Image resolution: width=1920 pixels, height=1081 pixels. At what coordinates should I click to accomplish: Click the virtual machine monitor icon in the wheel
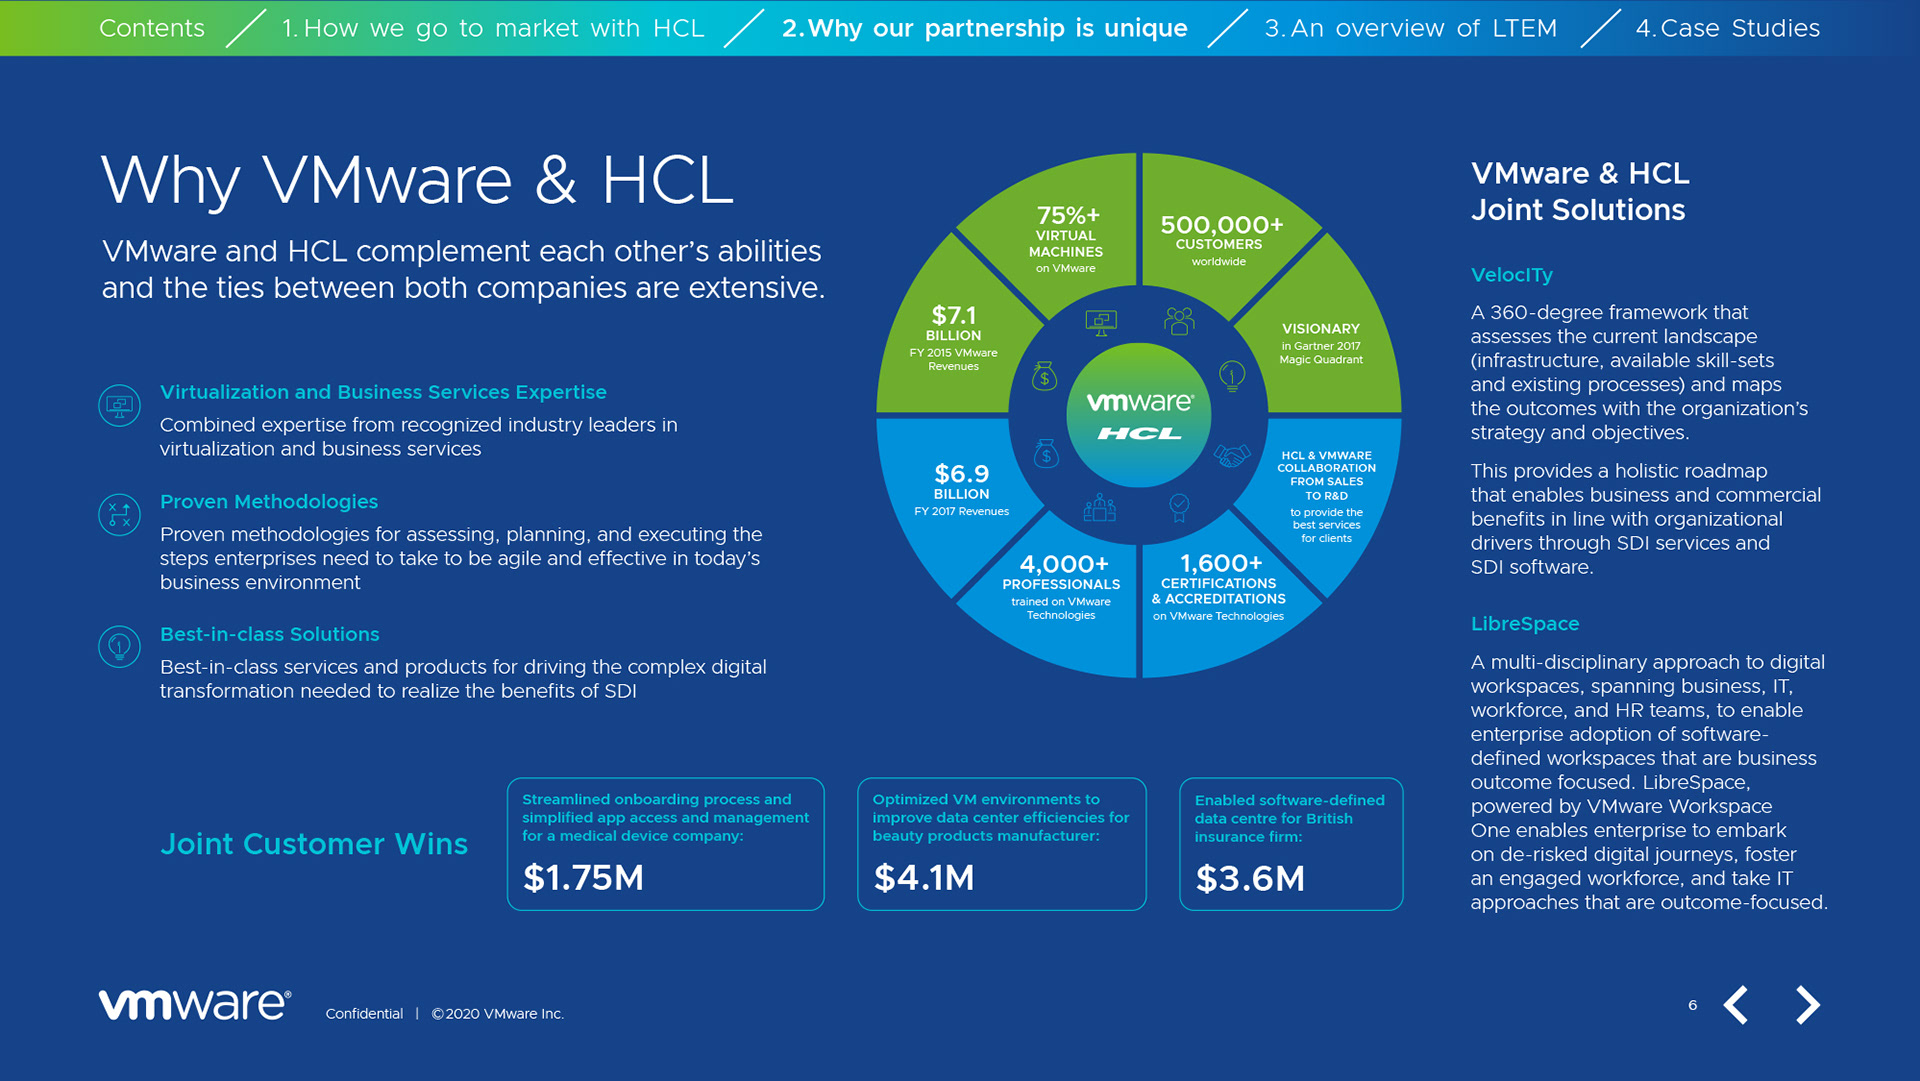[1101, 322]
